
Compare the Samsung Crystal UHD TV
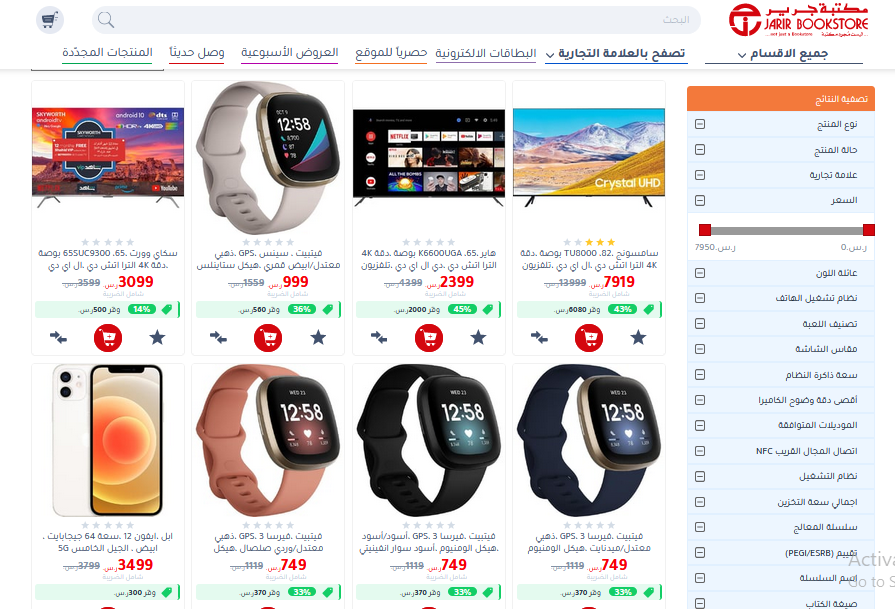coord(539,337)
